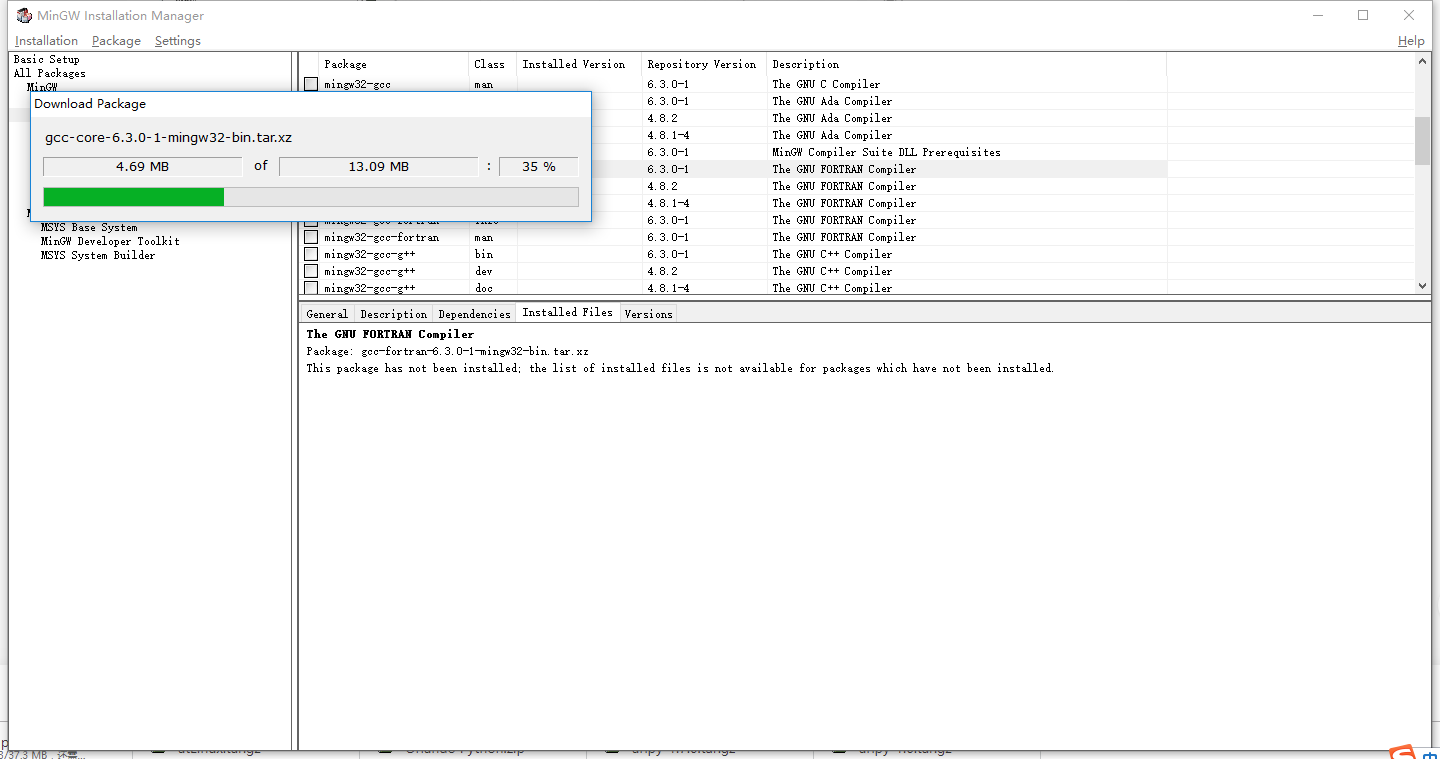The image size is (1440, 759).
Task: Sort by Installed Version column header
Action: click(x=579, y=64)
